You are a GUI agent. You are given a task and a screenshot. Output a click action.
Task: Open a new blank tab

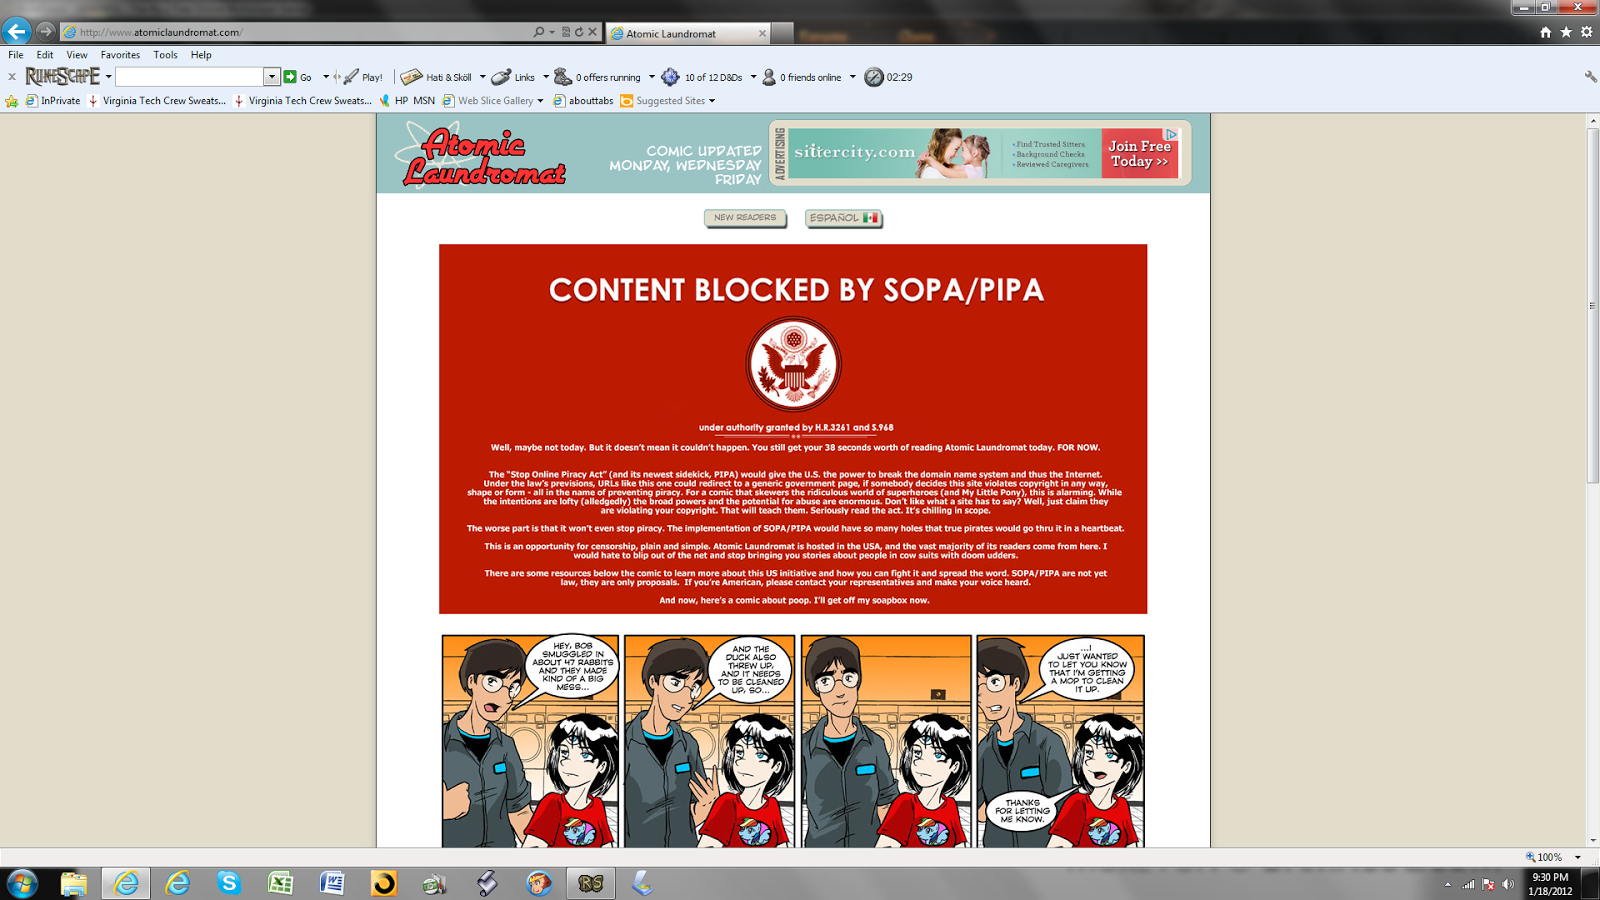click(x=783, y=34)
